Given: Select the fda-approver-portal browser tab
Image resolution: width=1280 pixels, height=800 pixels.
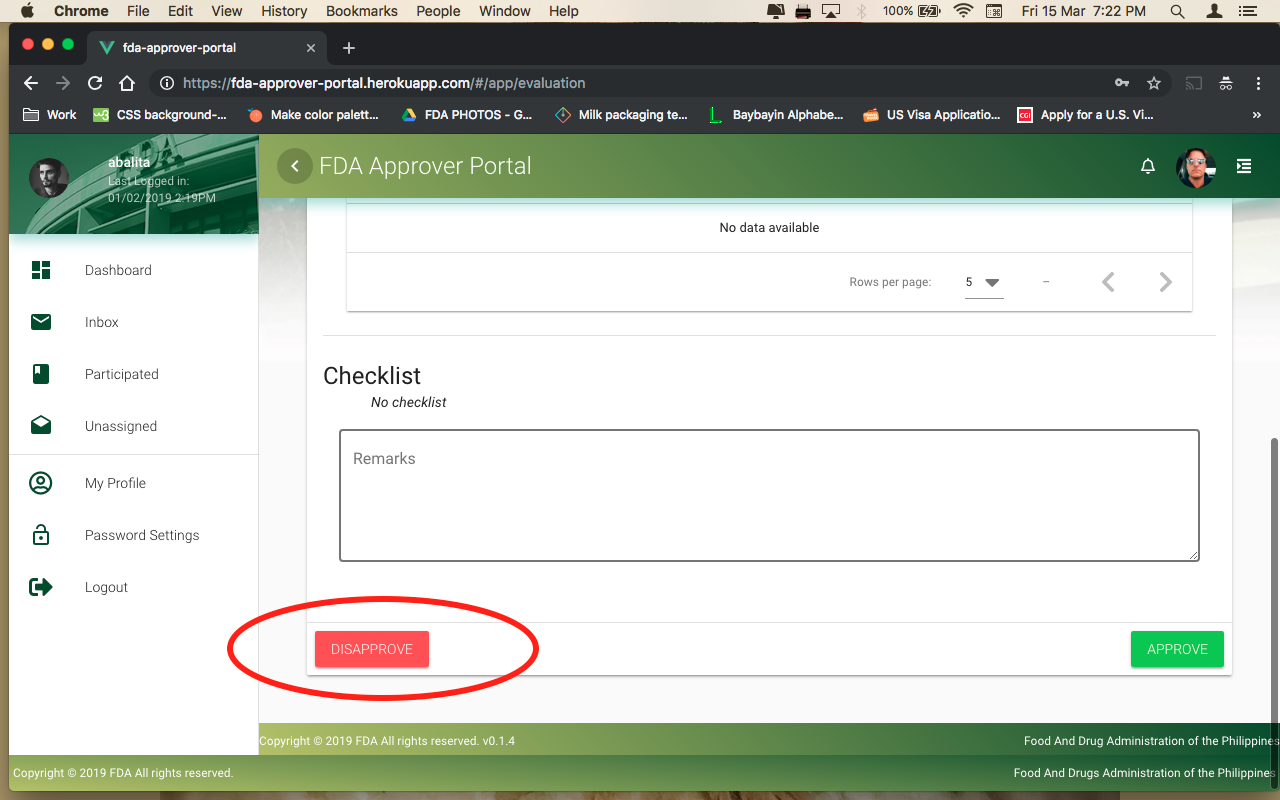Looking at the screenshot, I should click(x=208, y=48).
